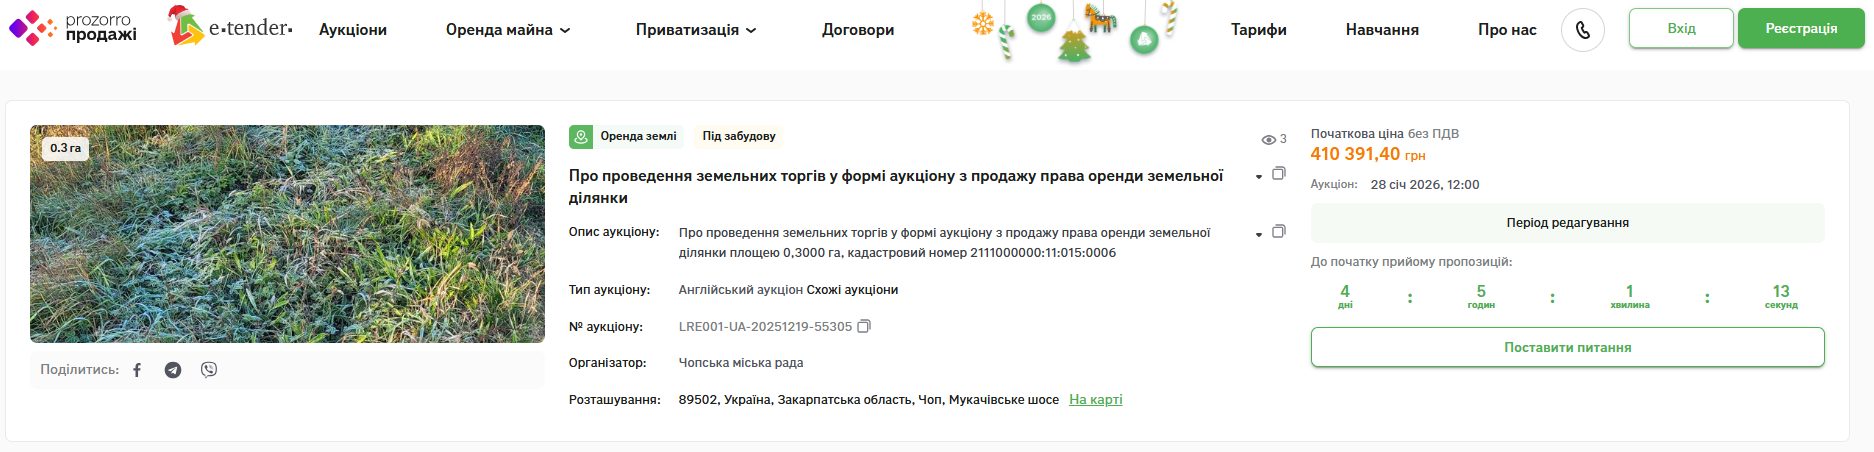Click the Prozorro Продажі logo
This screenshot has height=452, width=1874.
pos(73,28)
